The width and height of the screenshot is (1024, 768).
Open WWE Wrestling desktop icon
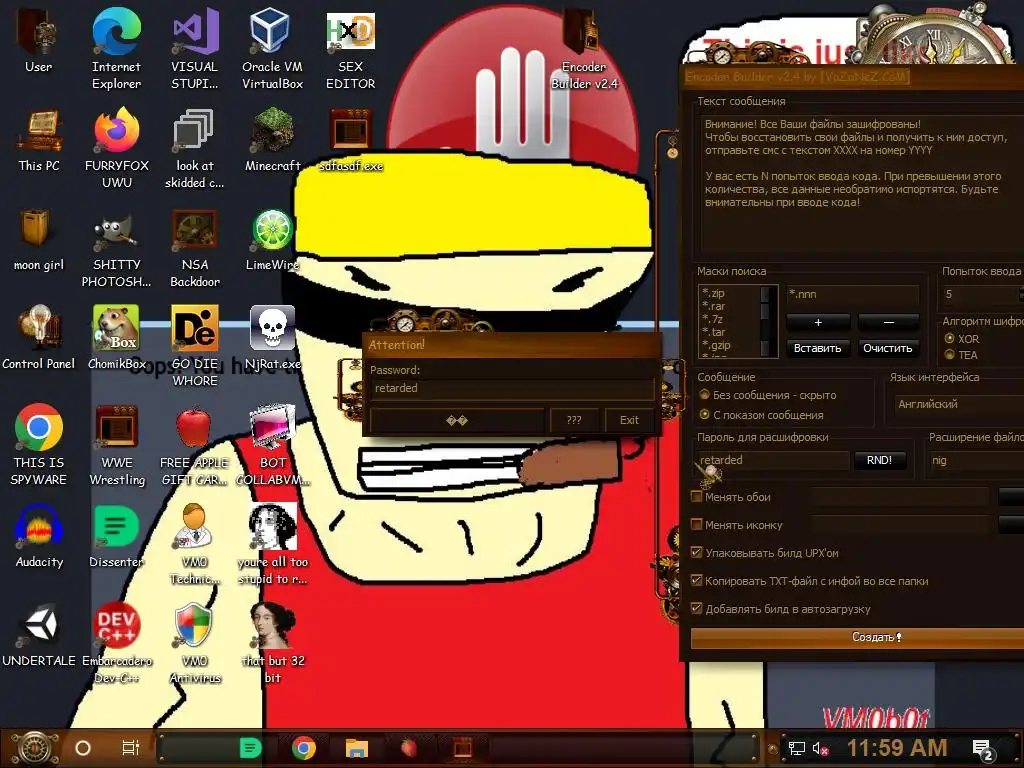117,444
